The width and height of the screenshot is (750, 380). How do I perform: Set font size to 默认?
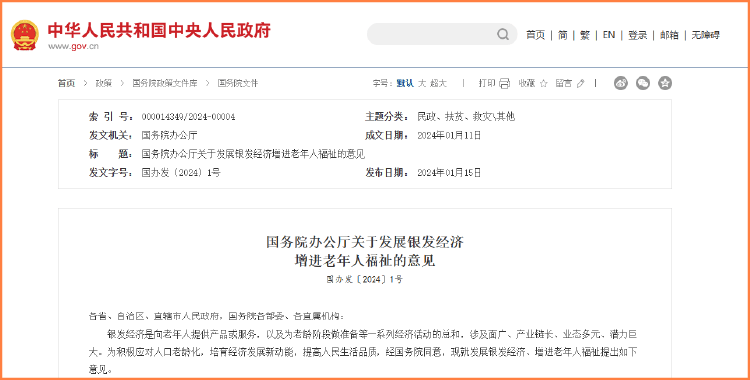[405, 83]
